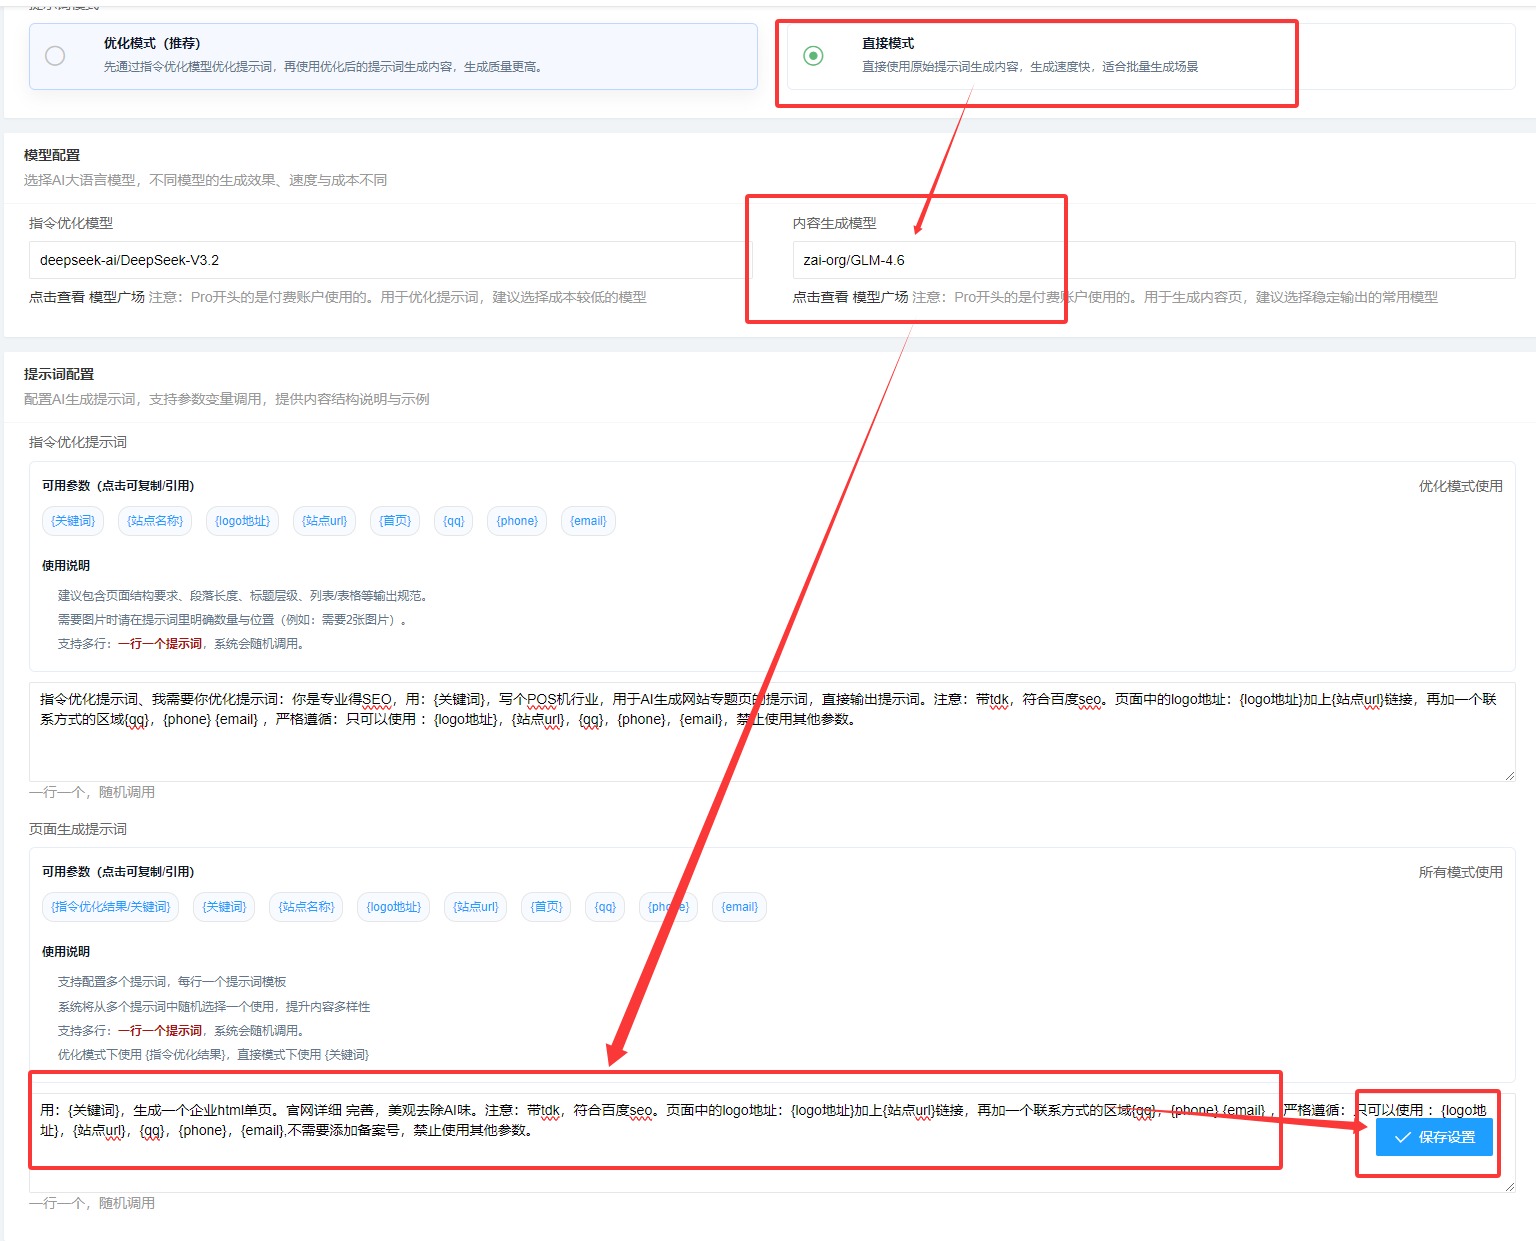Click the blue 保存设置 button
The width and height of the screenshot is (1536, 1241).
[x=1434, y=1137]
